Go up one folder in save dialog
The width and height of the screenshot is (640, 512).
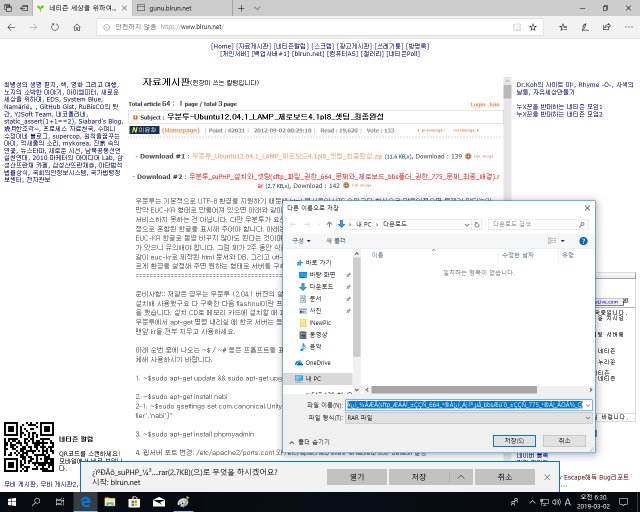(x=329, y=224)
